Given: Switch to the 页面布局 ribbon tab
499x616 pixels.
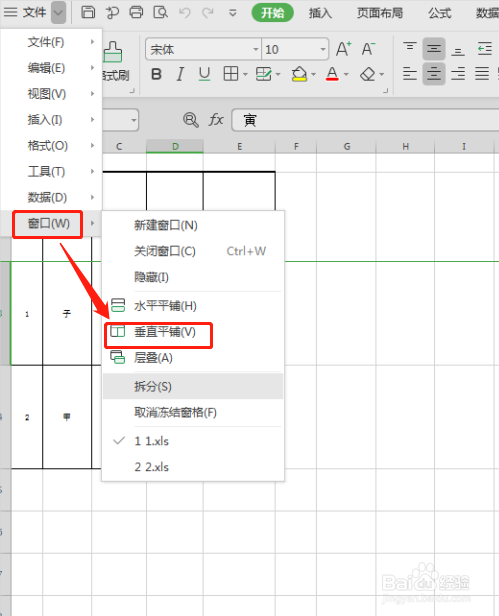Looking at the screenshot, I should click(x=380, y=13).
